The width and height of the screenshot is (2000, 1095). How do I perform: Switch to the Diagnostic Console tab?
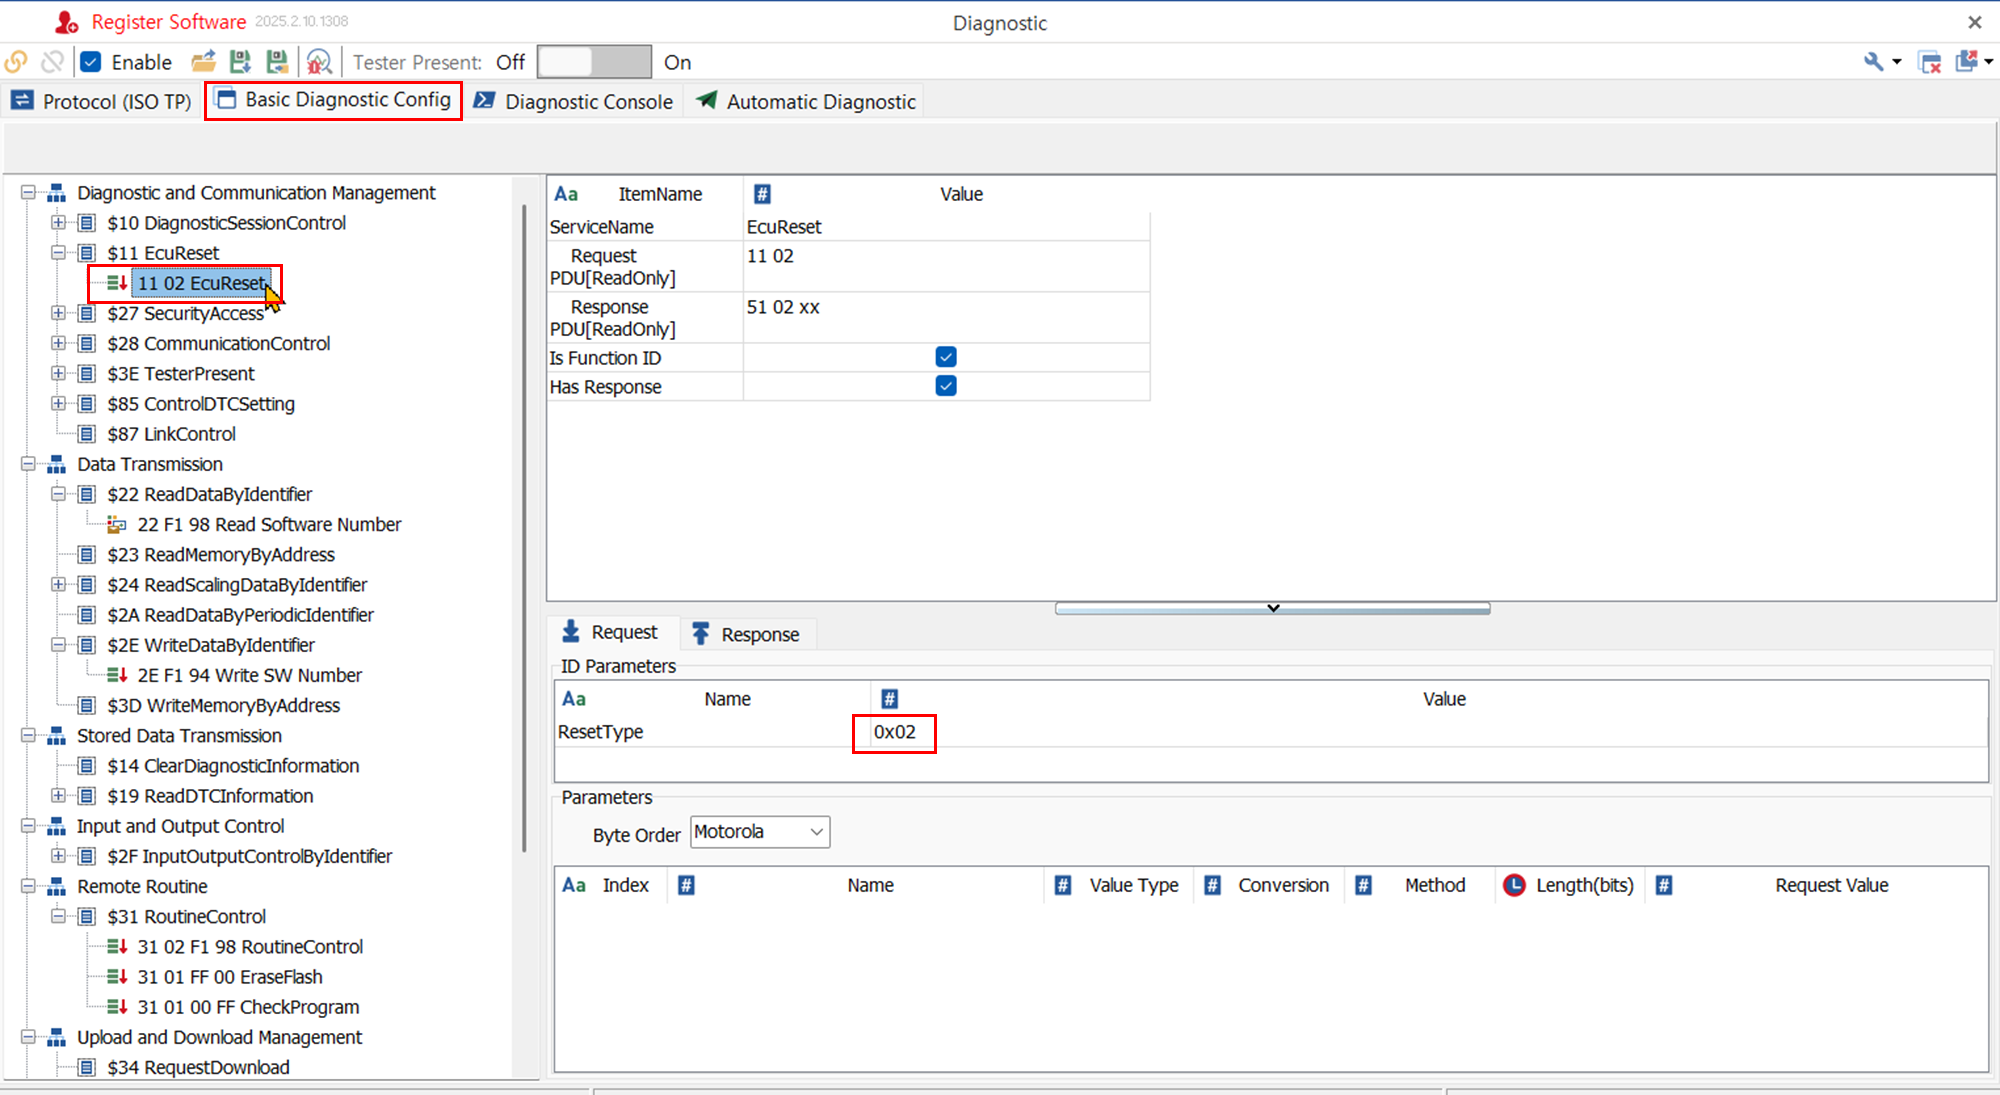[x=576, y=102]
